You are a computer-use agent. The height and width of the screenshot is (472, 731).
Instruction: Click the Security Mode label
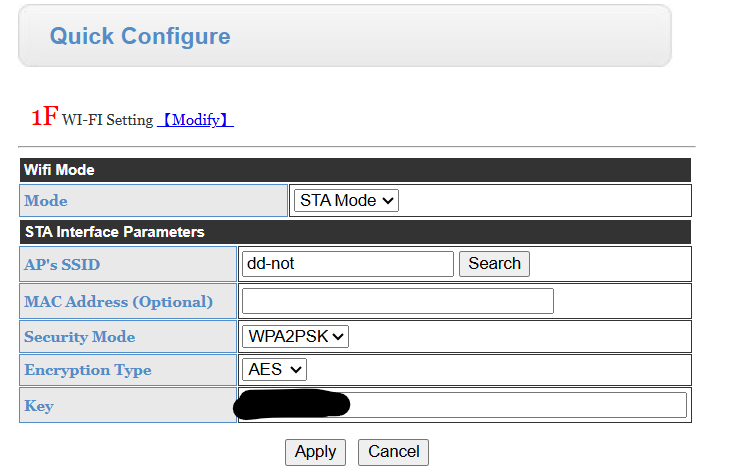(x=79, y=337)
